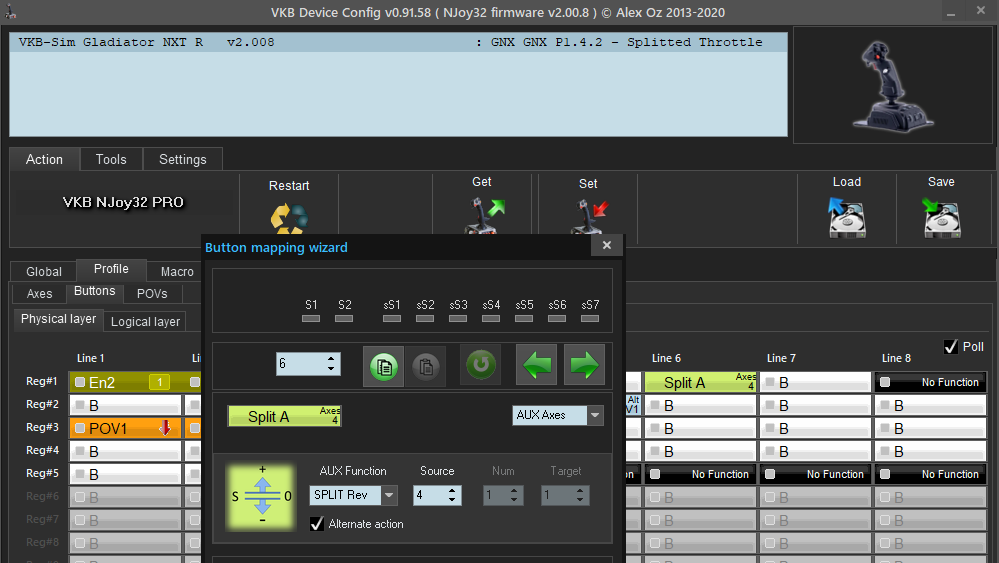
Task: Click the Reg#5 row label
Action: tap(42, 473)
